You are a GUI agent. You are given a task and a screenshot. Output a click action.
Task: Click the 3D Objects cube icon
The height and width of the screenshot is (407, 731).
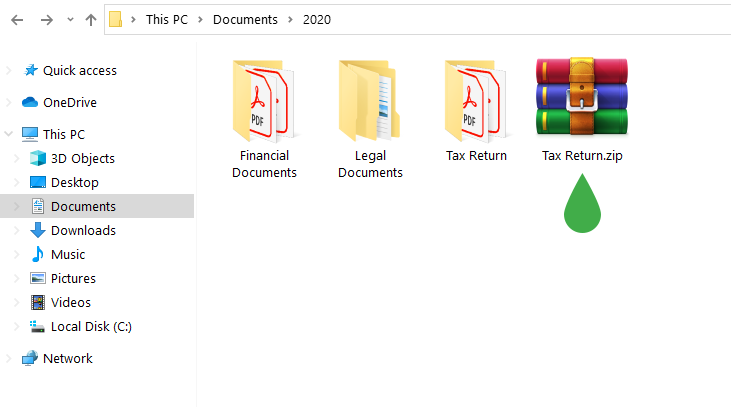[38, 159]
